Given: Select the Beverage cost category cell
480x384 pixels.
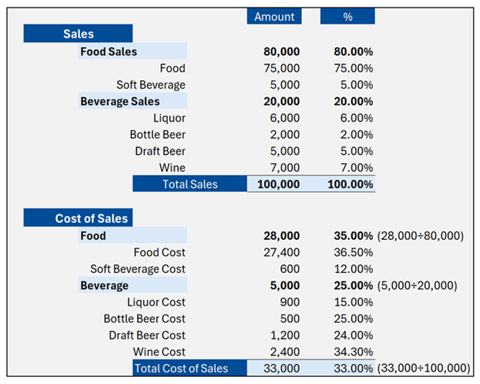Looking at the screenshot, I should [x=133, y=285].
